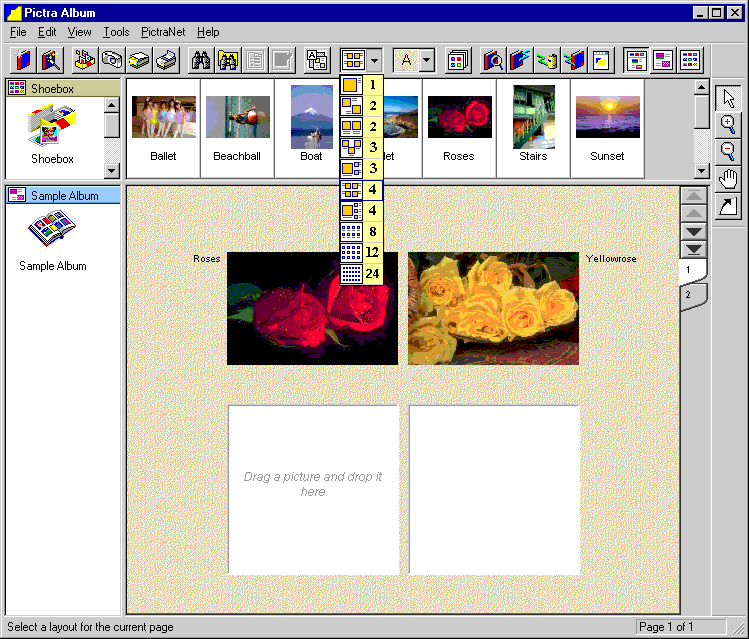749x639 pixels.
Task: Select the arrow pointer tool
Action: point(728,98)
